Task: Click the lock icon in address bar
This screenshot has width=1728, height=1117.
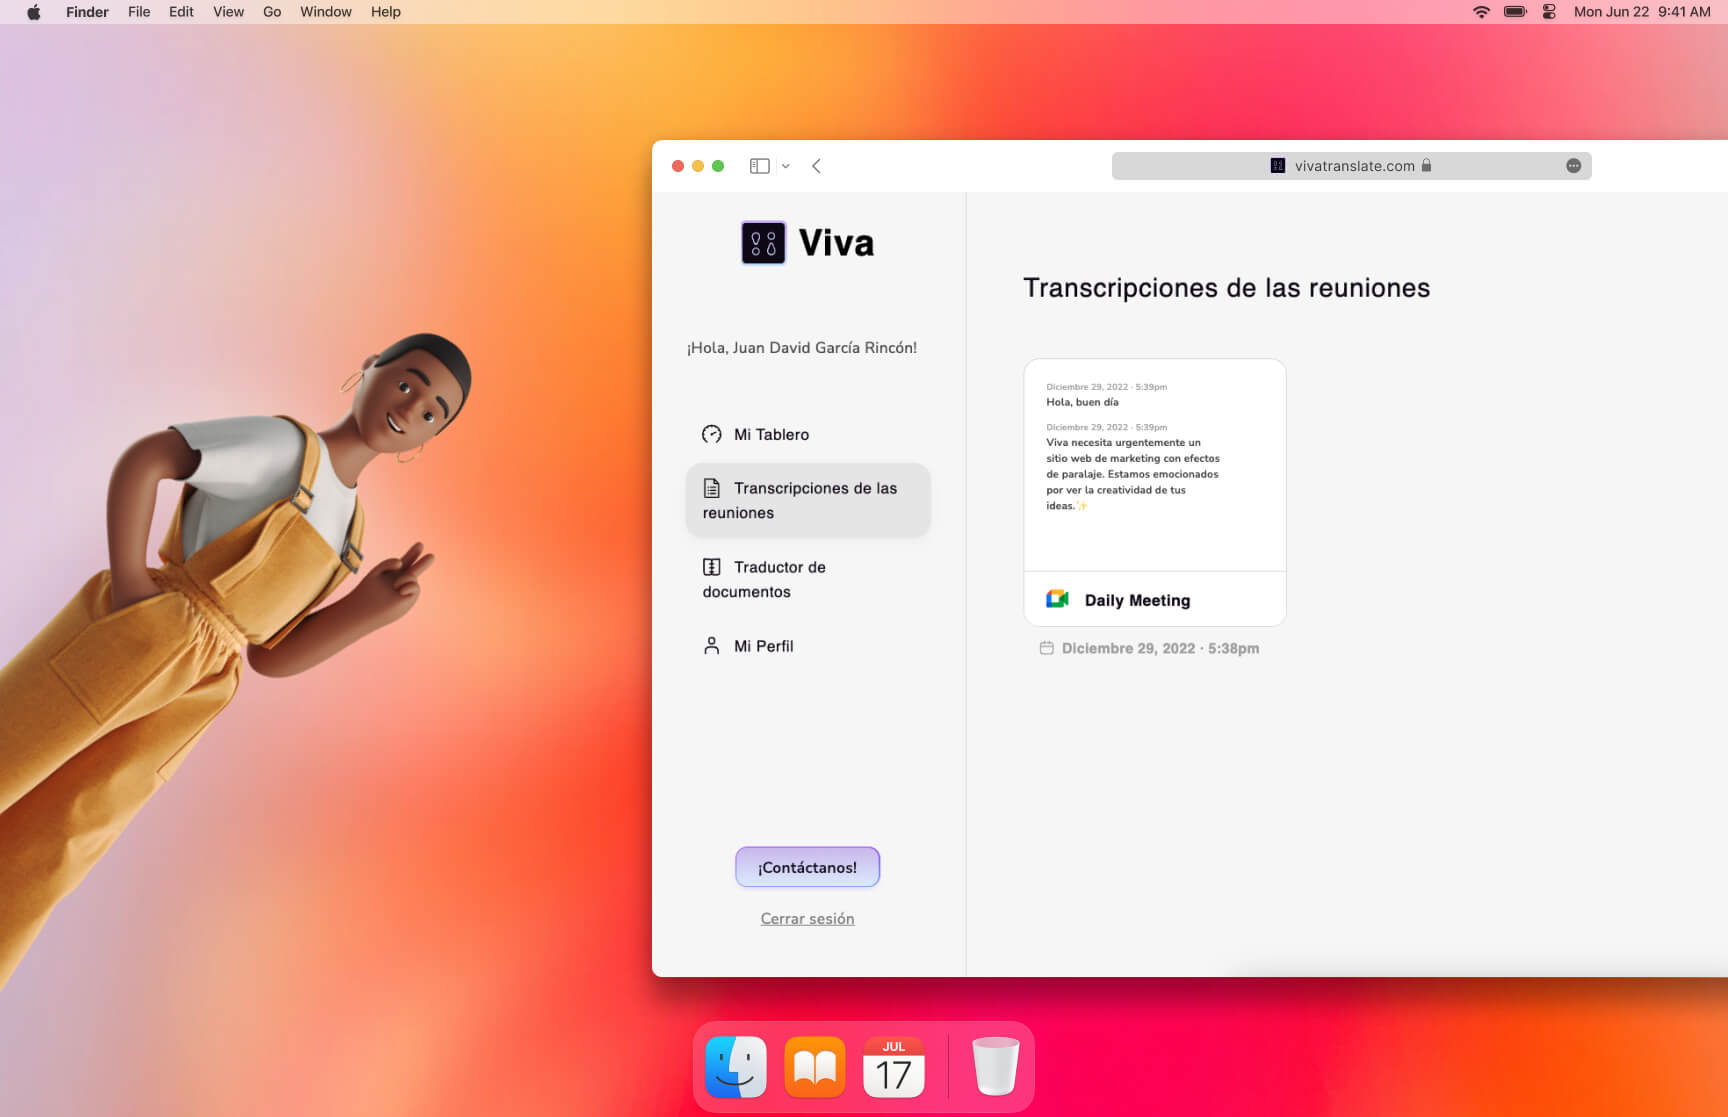Action: 1426,165
